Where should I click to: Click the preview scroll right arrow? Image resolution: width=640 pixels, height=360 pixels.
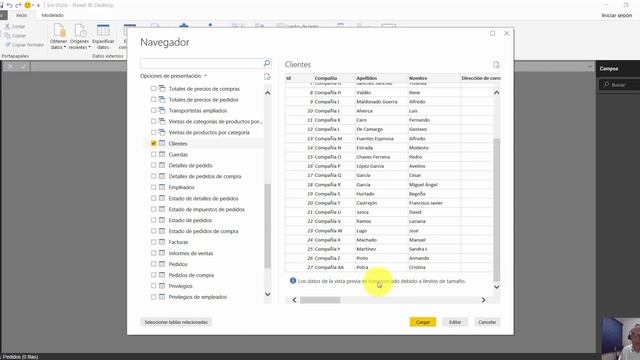click(483, 300)
